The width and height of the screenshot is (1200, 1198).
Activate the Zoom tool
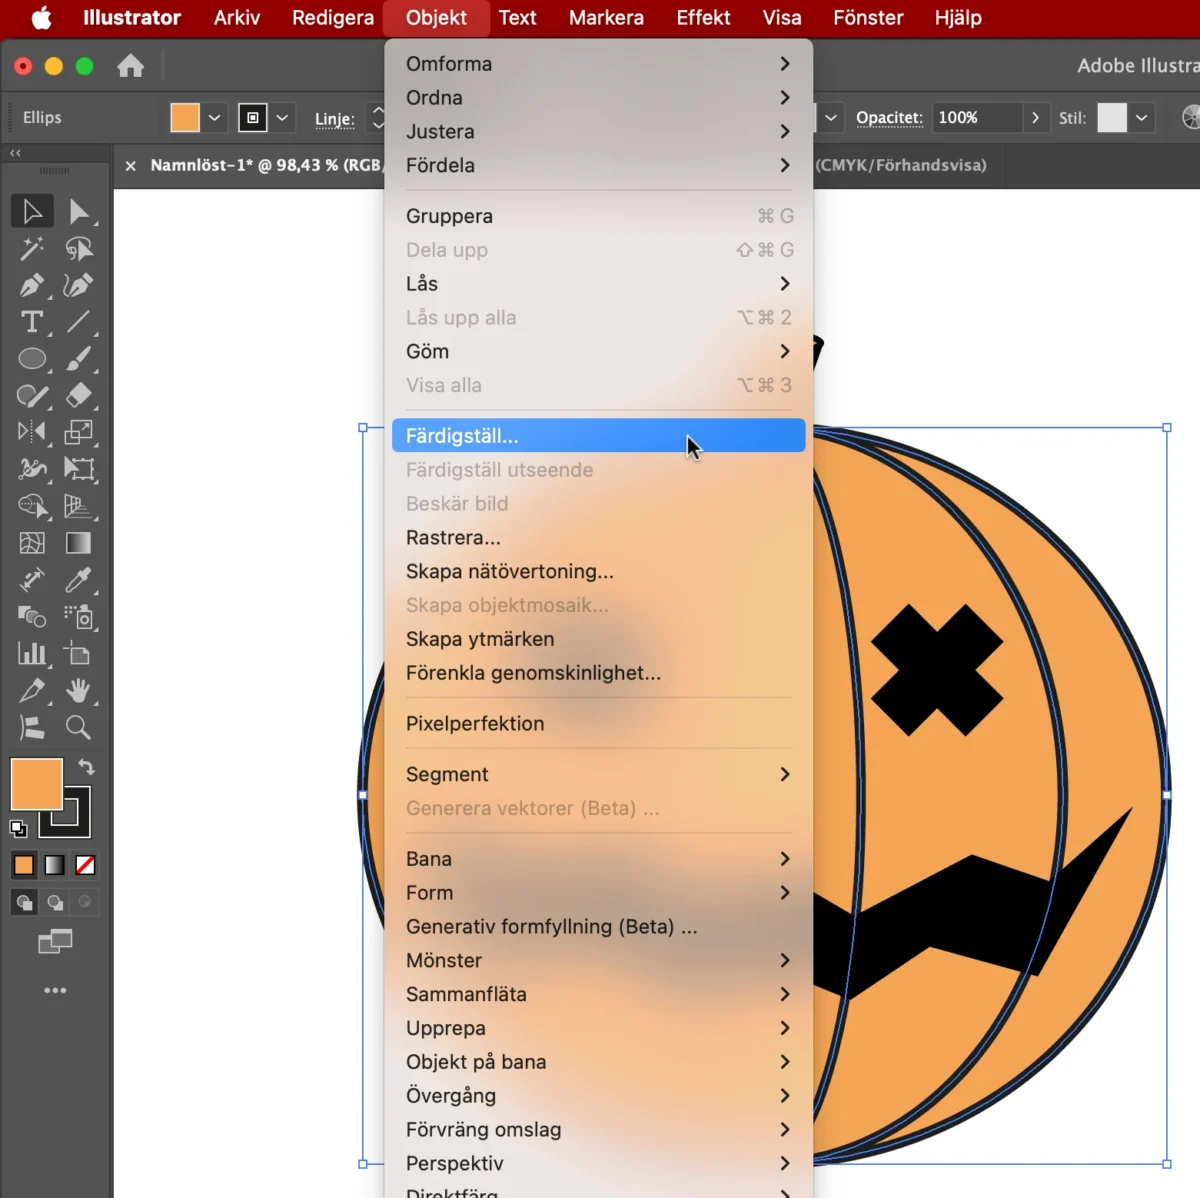pos(79,728)
